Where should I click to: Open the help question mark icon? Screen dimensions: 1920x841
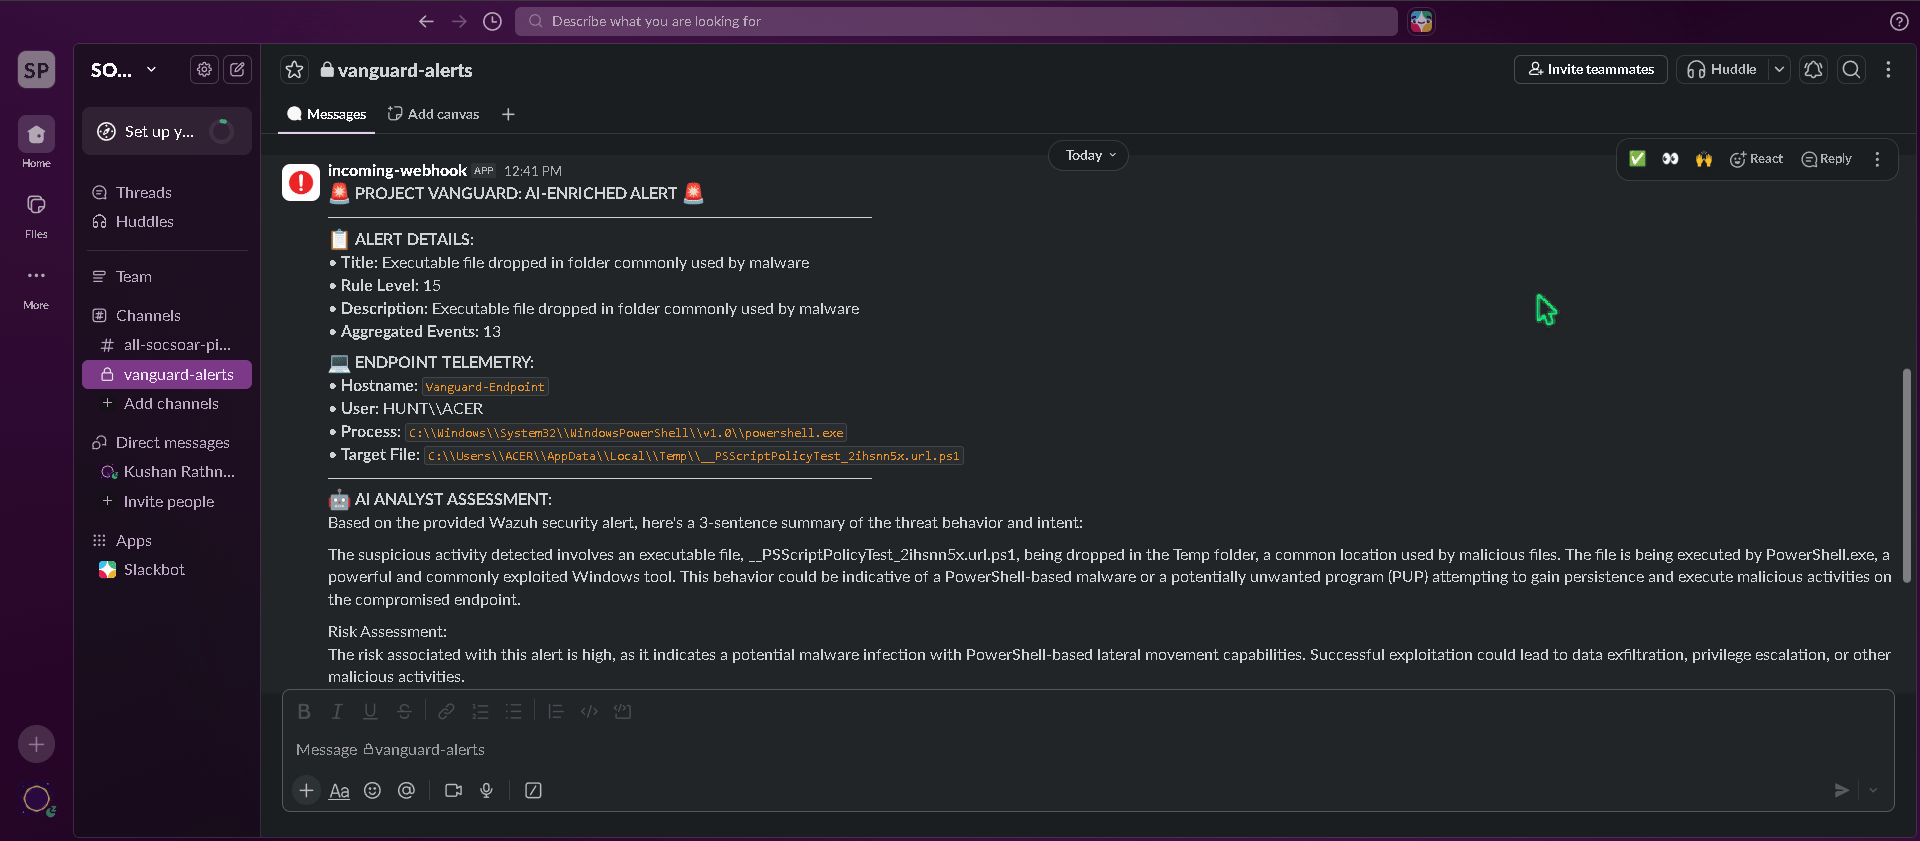[1899, 21]
